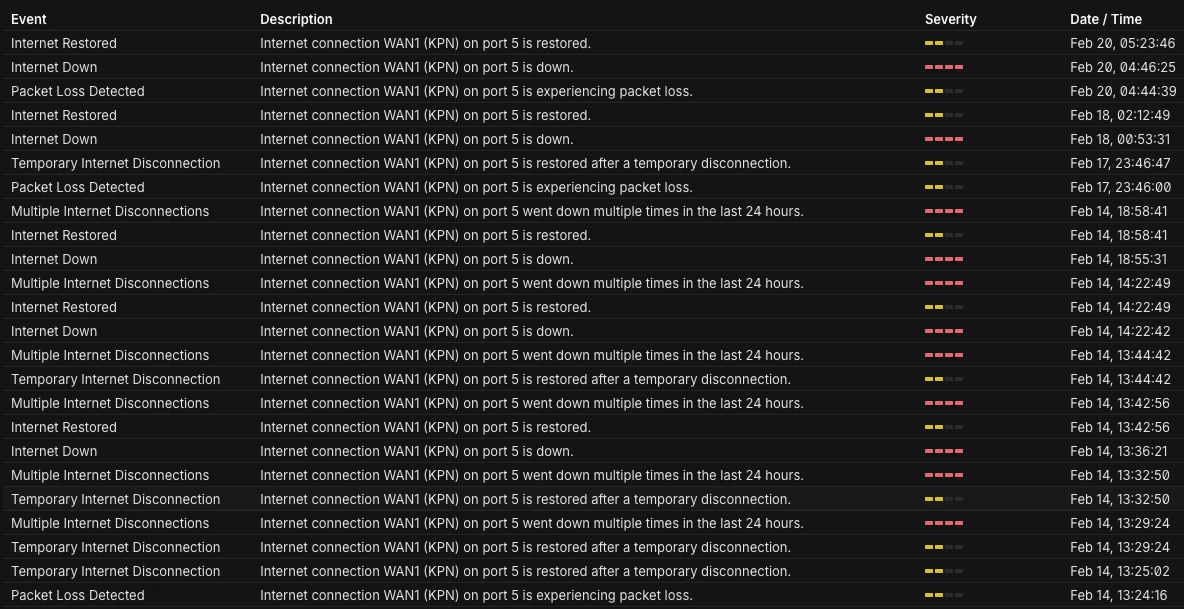Click red severity bar at Feb 20, 04:46:25
Image resolution: width=1184 pixels, height=609 pixels.
tap(943, 67)
